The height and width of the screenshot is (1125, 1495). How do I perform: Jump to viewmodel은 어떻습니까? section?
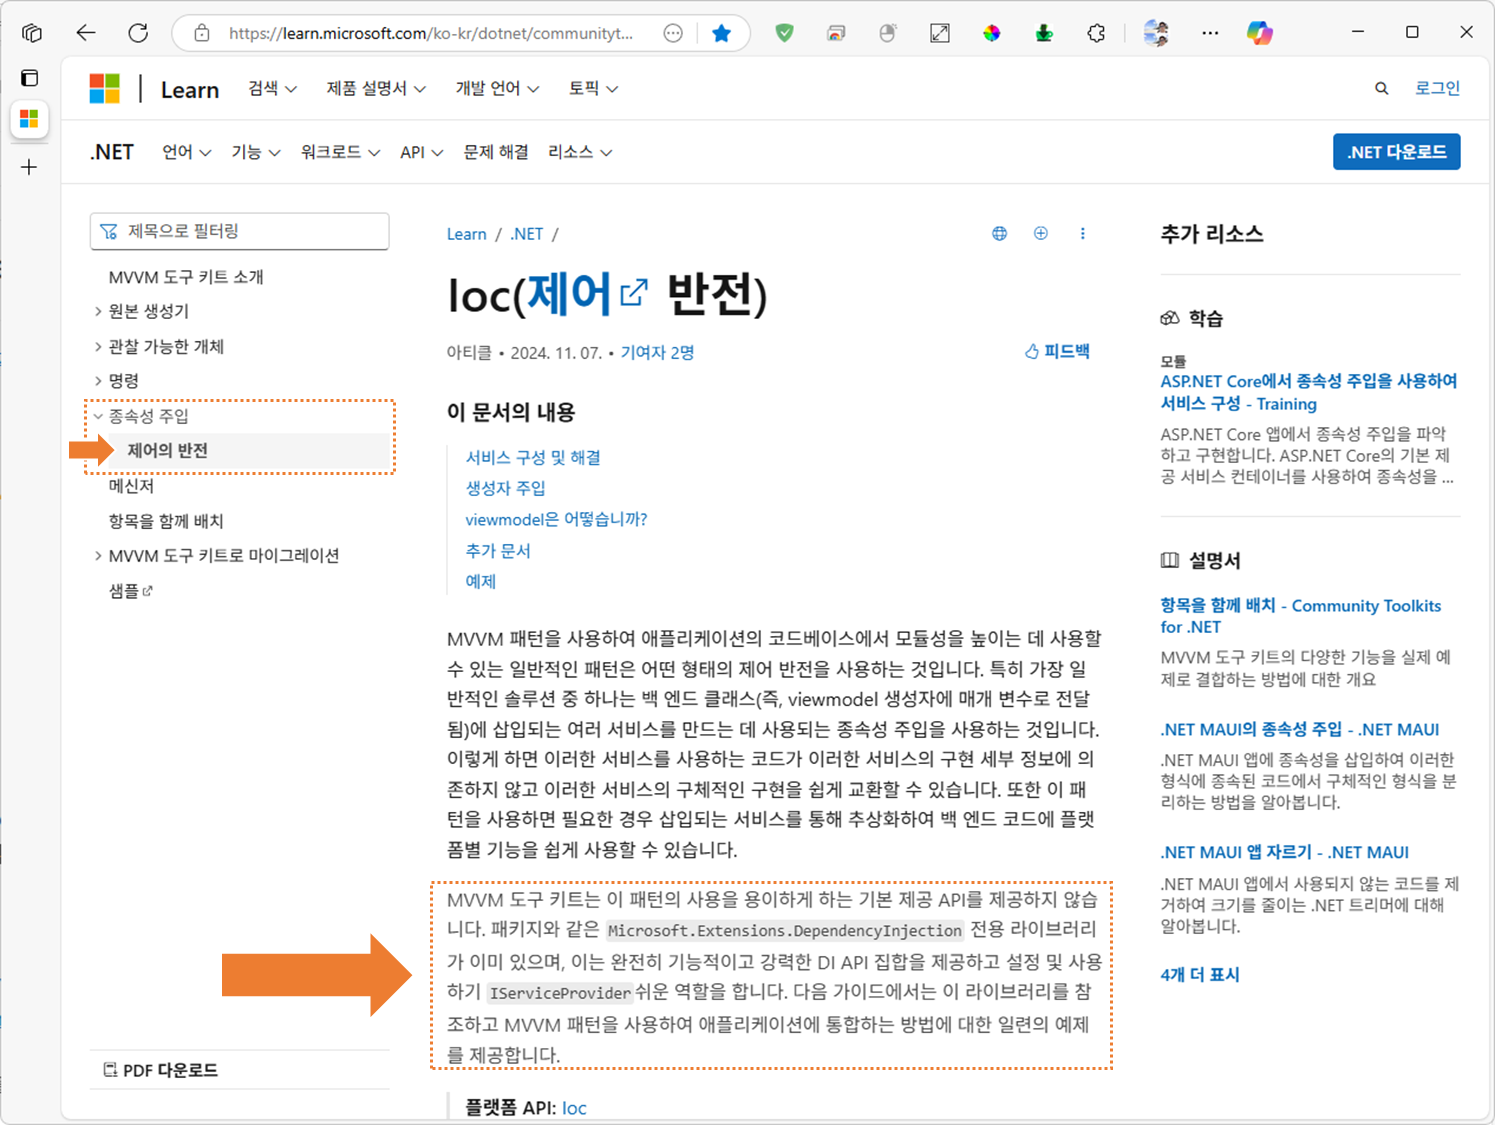556,519
